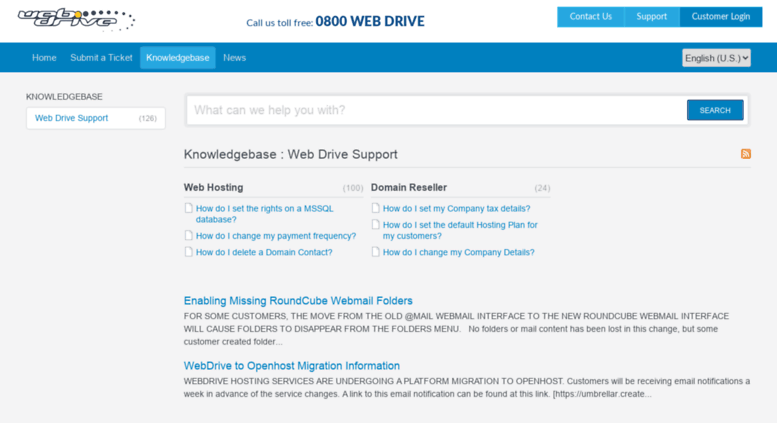Open the News section
777x423 pixels.
[234, 57]
